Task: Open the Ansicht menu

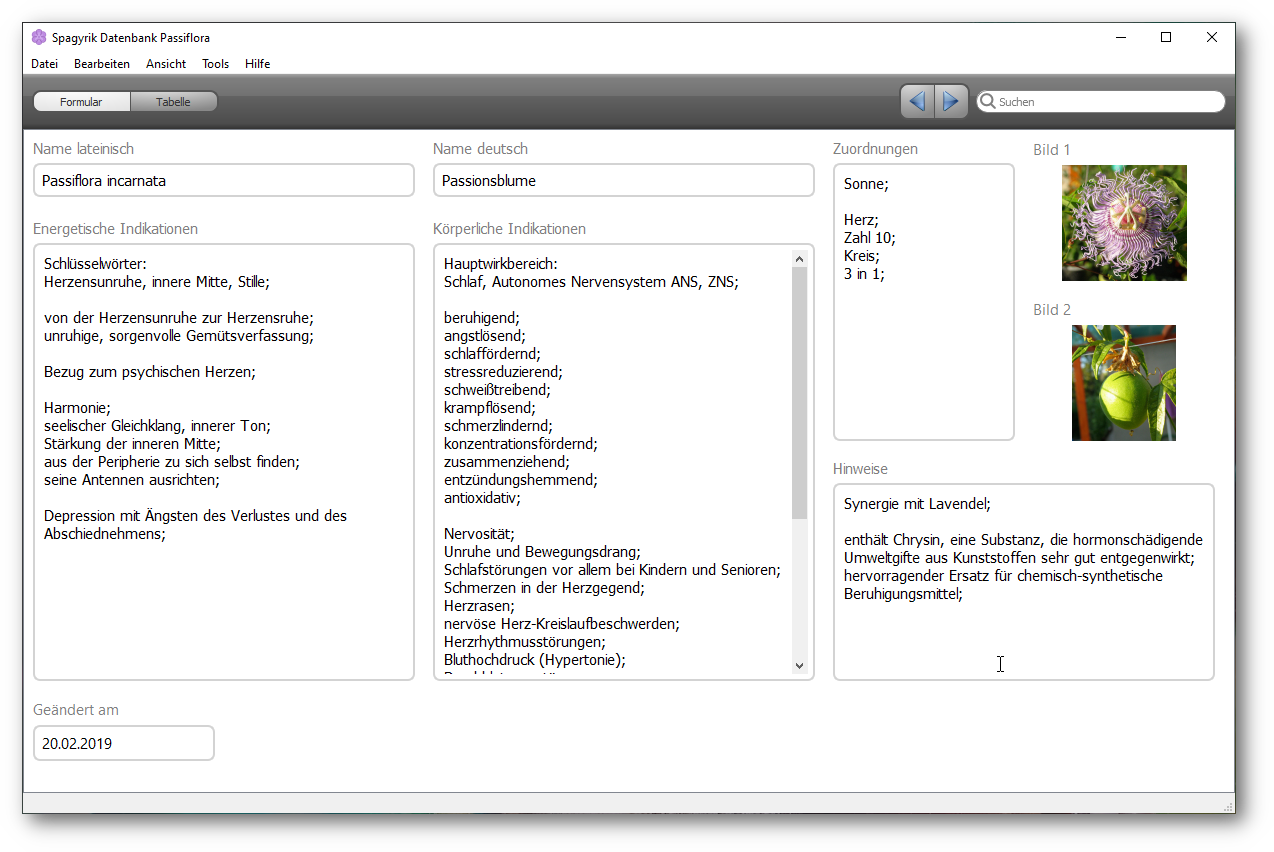Action: pyautogui.click(x=166, y=64)
